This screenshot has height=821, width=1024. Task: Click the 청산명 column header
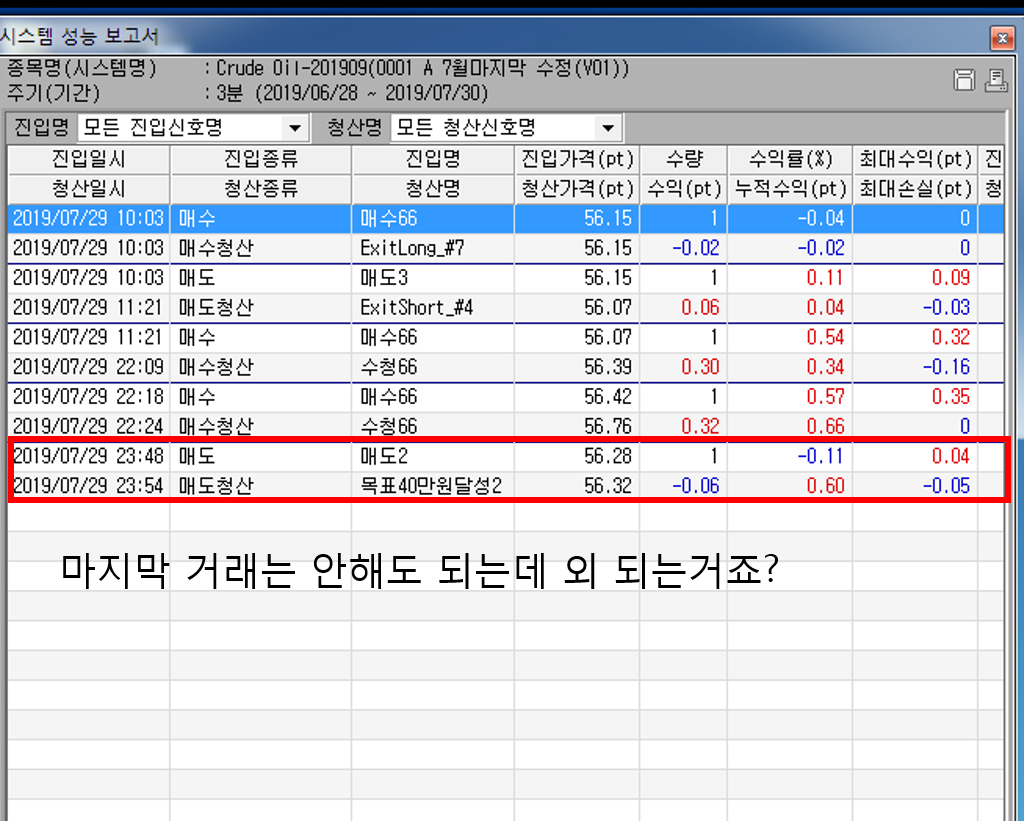pos(432,188)
